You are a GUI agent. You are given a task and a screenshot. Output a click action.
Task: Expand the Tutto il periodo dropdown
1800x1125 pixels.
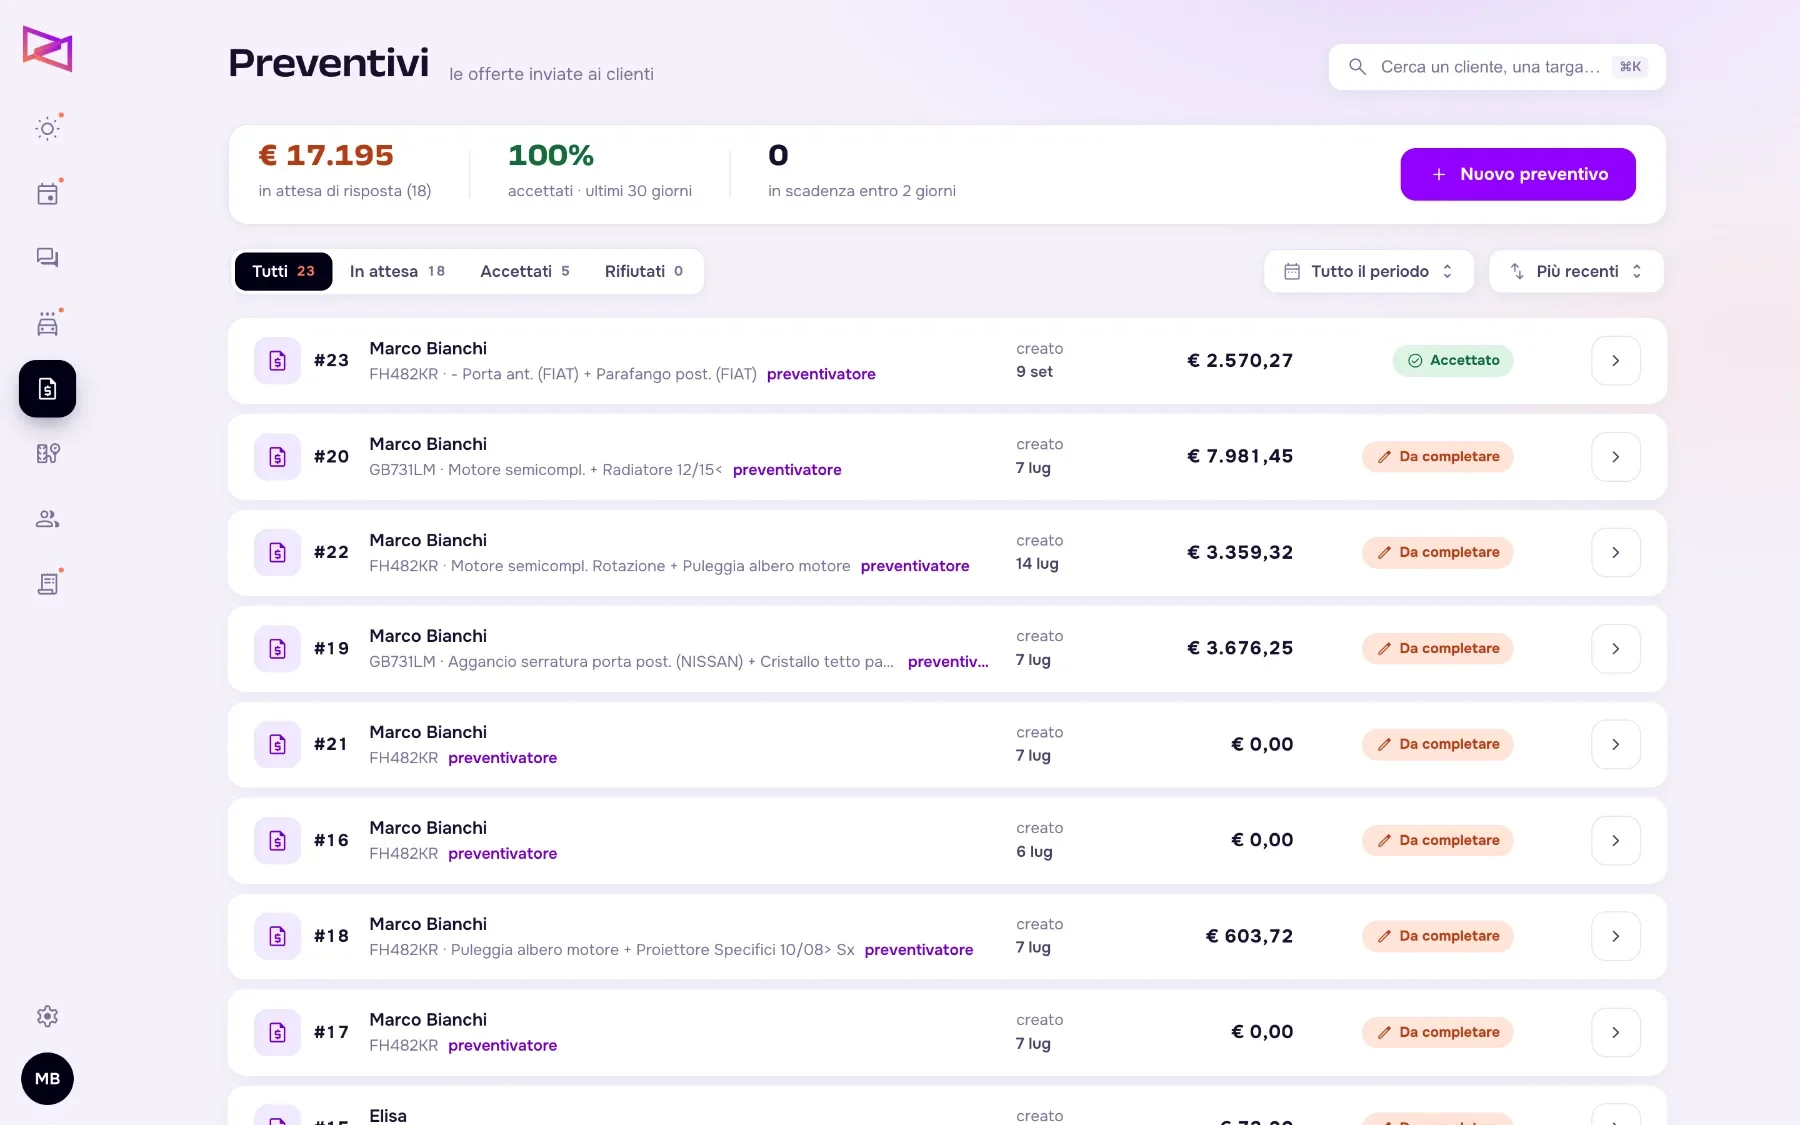[1369, 271]
